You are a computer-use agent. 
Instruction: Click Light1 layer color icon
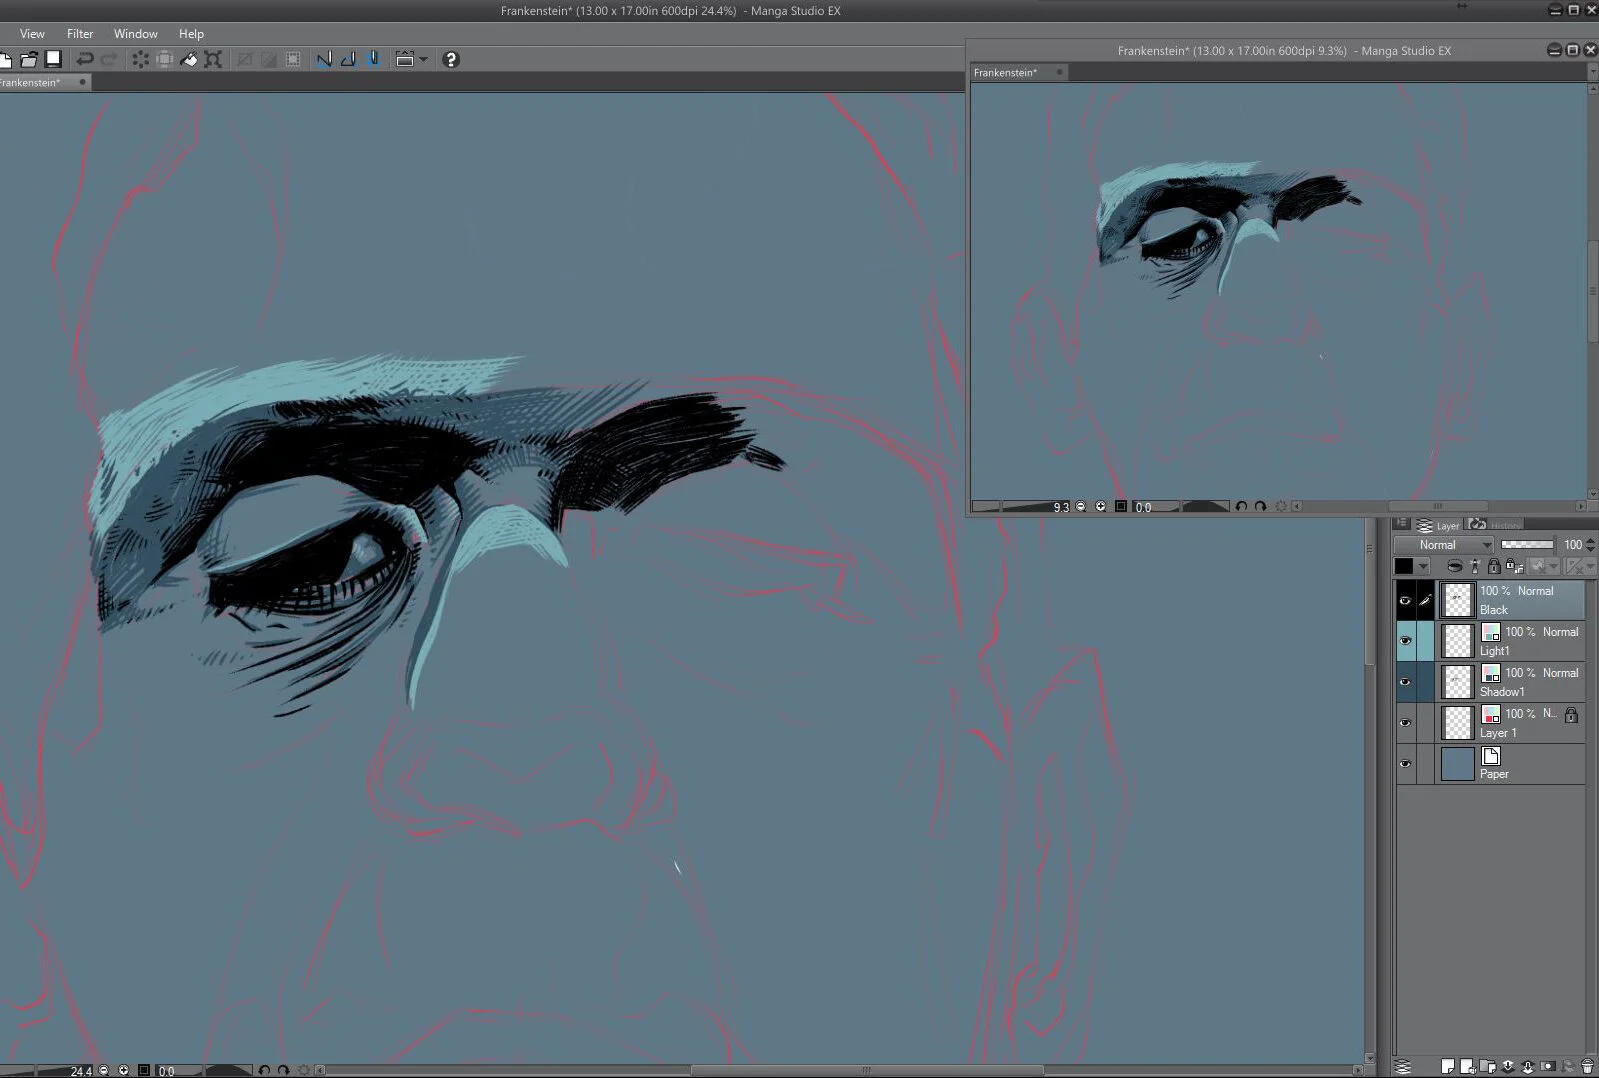click(1490, 632)
